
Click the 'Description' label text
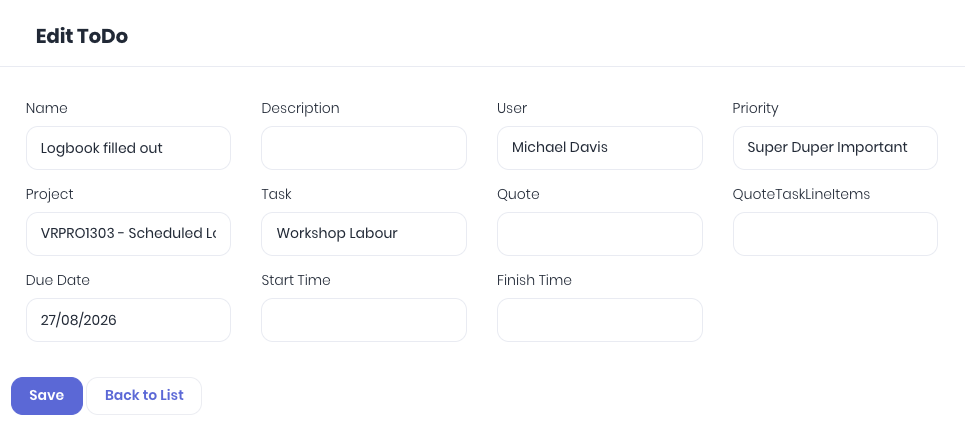[x=300, y=108]
